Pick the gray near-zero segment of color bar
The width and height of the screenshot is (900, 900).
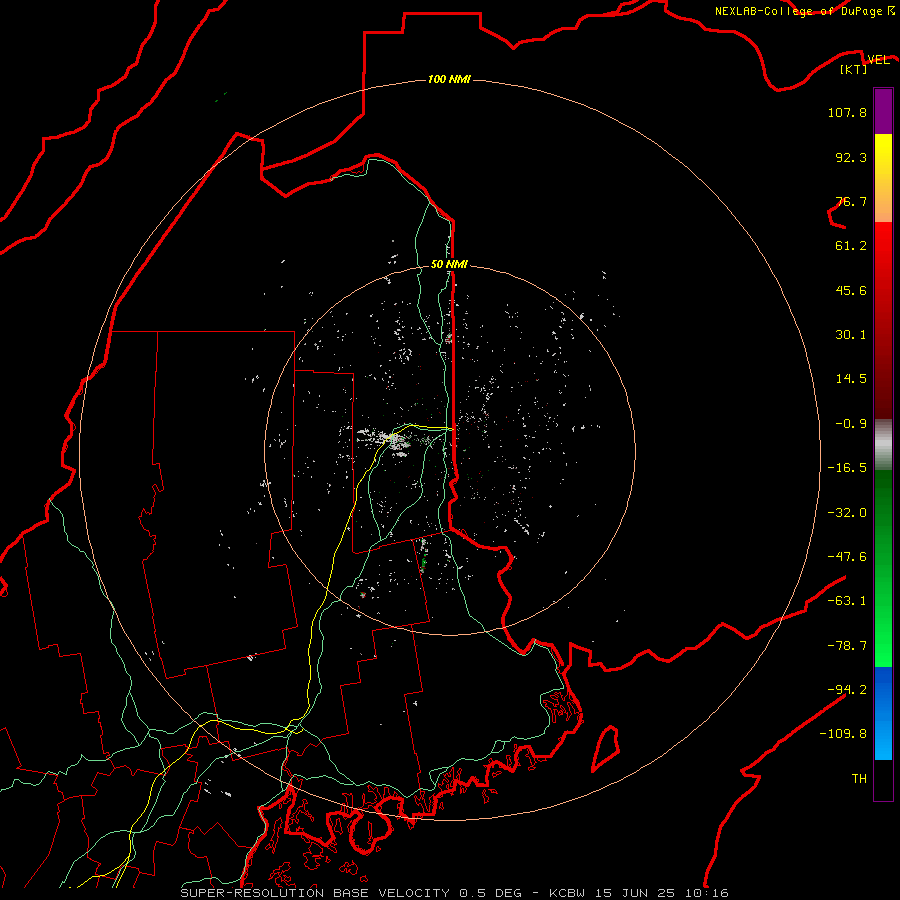[x=883, y=445]
